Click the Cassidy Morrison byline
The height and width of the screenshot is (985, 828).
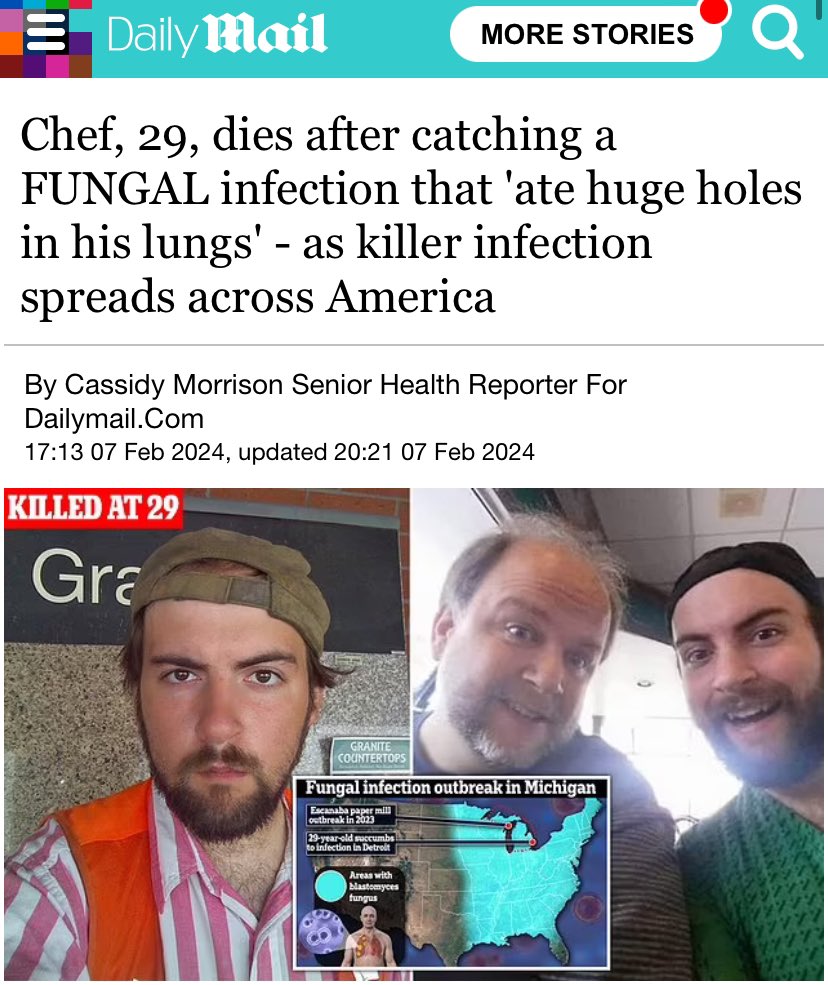[118, 384]
